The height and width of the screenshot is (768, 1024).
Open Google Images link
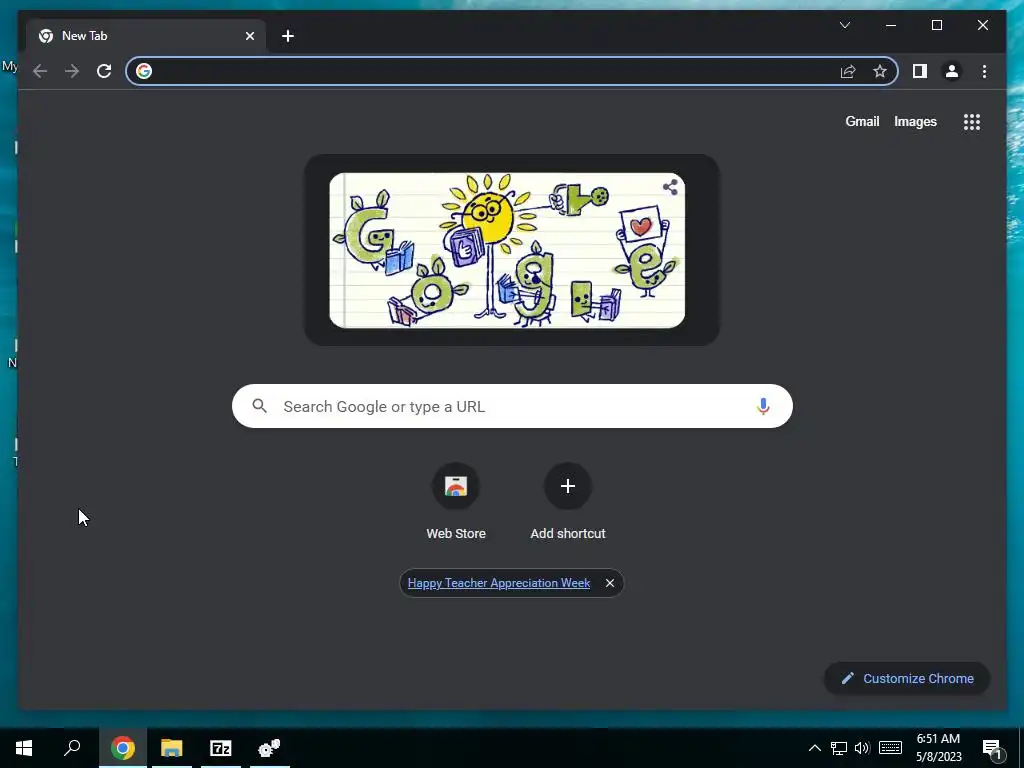915,121
